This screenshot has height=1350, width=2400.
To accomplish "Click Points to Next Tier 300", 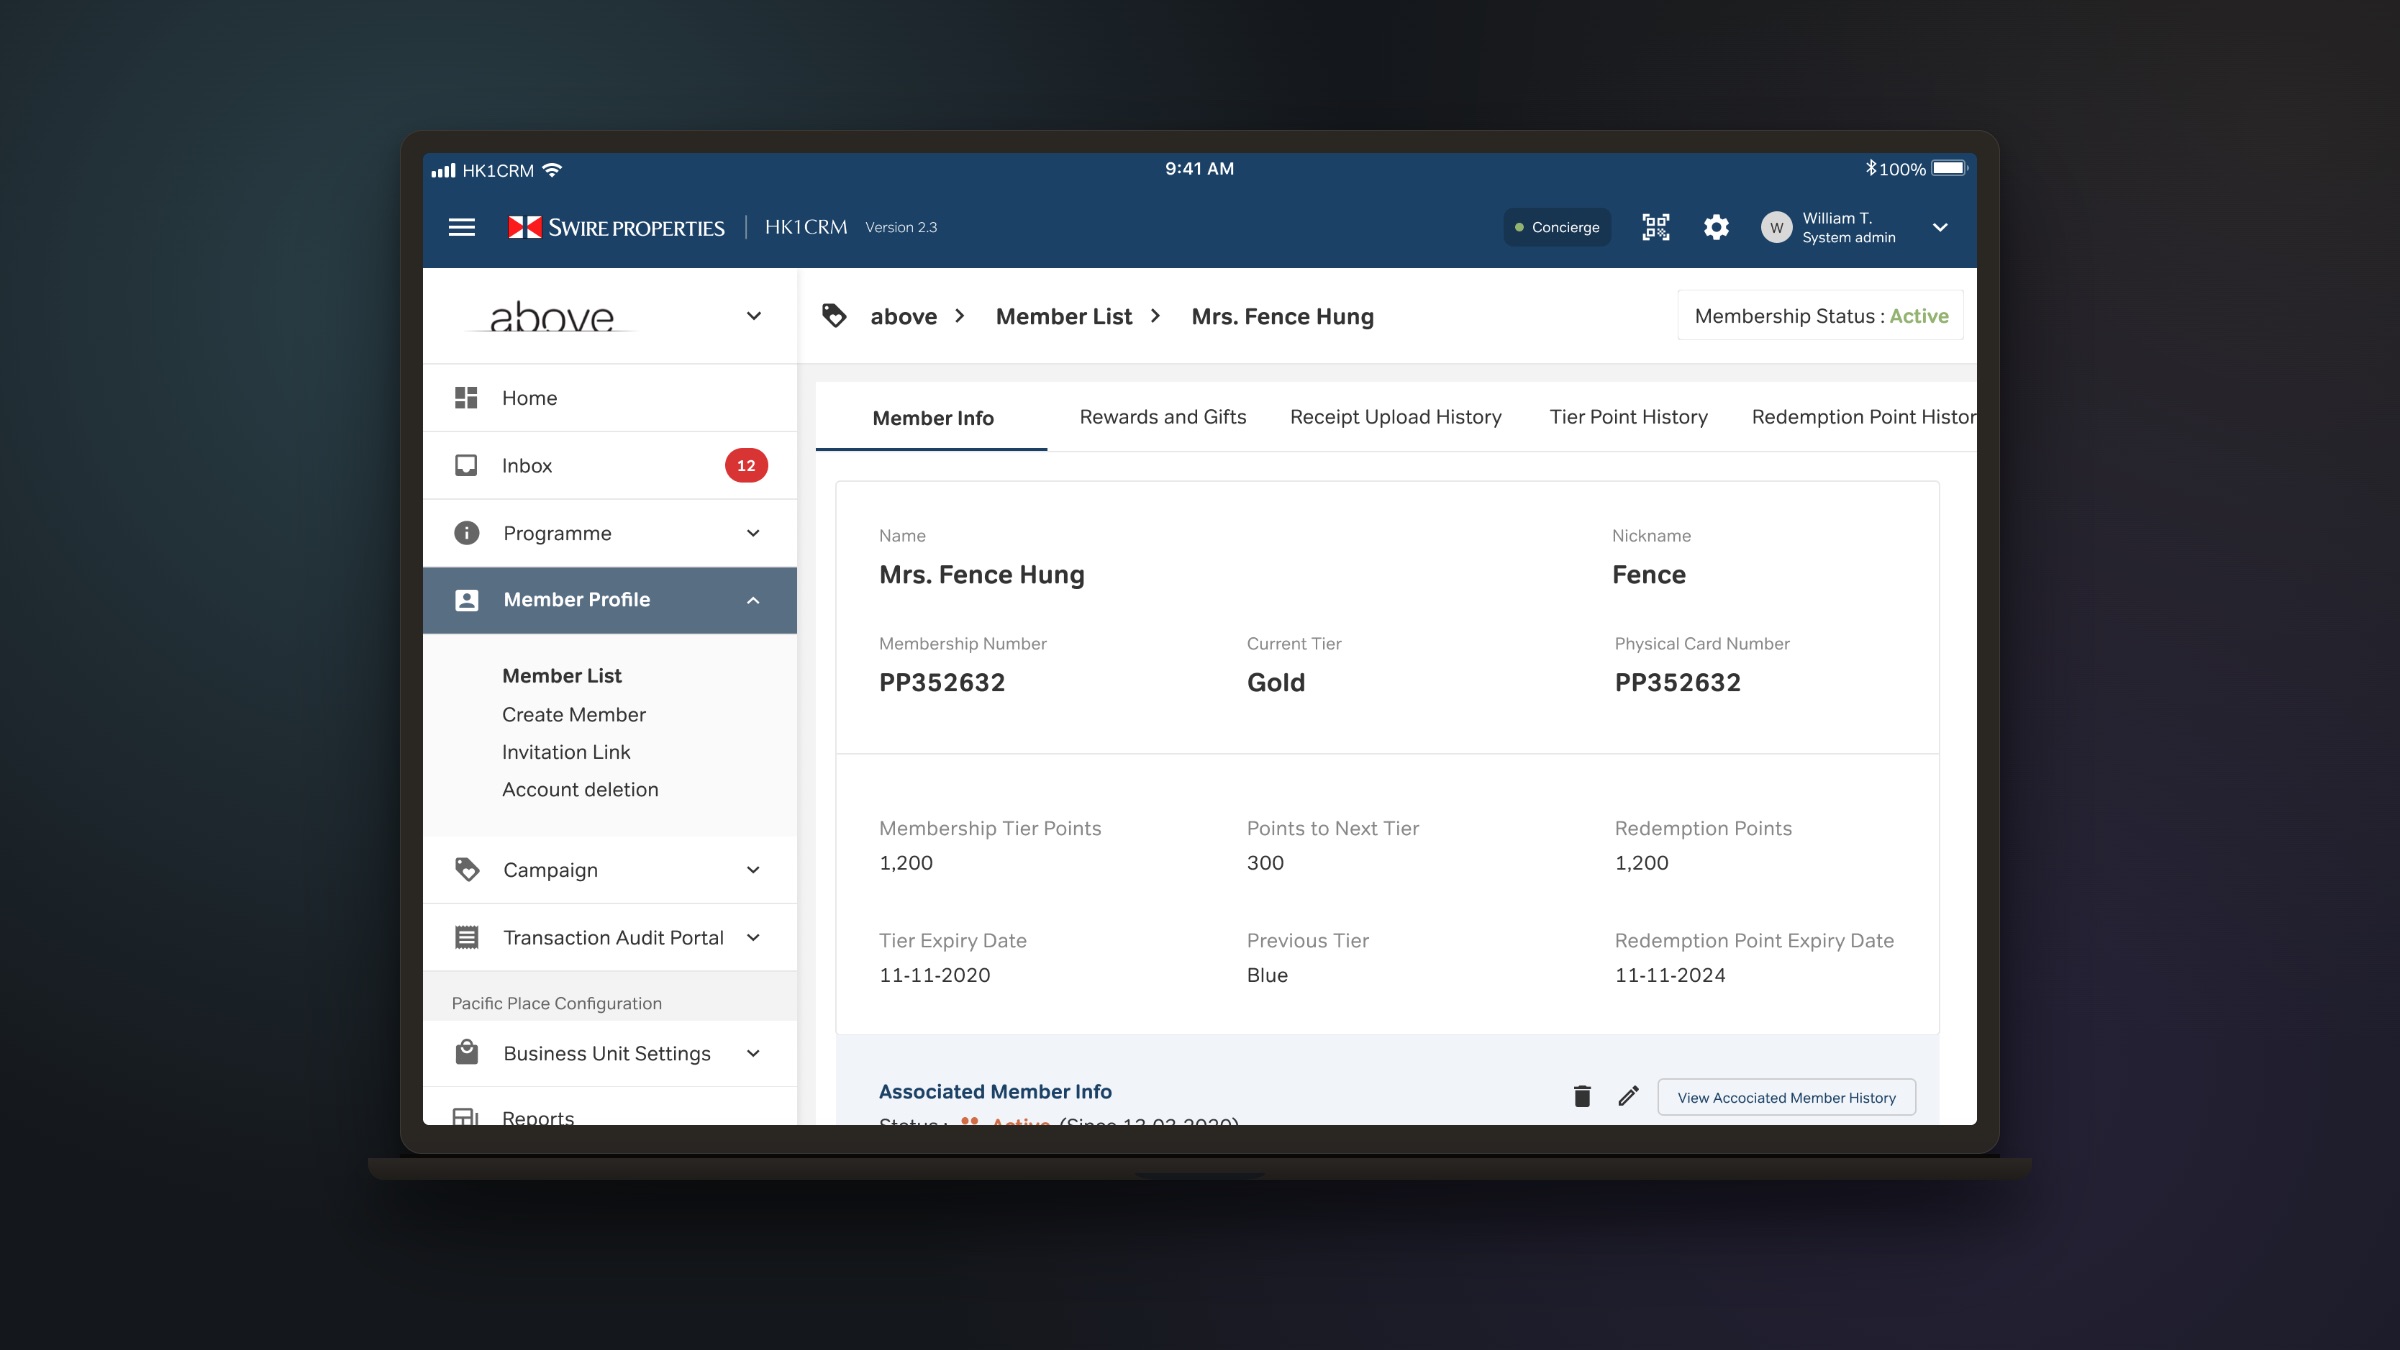I will 1265,862.
